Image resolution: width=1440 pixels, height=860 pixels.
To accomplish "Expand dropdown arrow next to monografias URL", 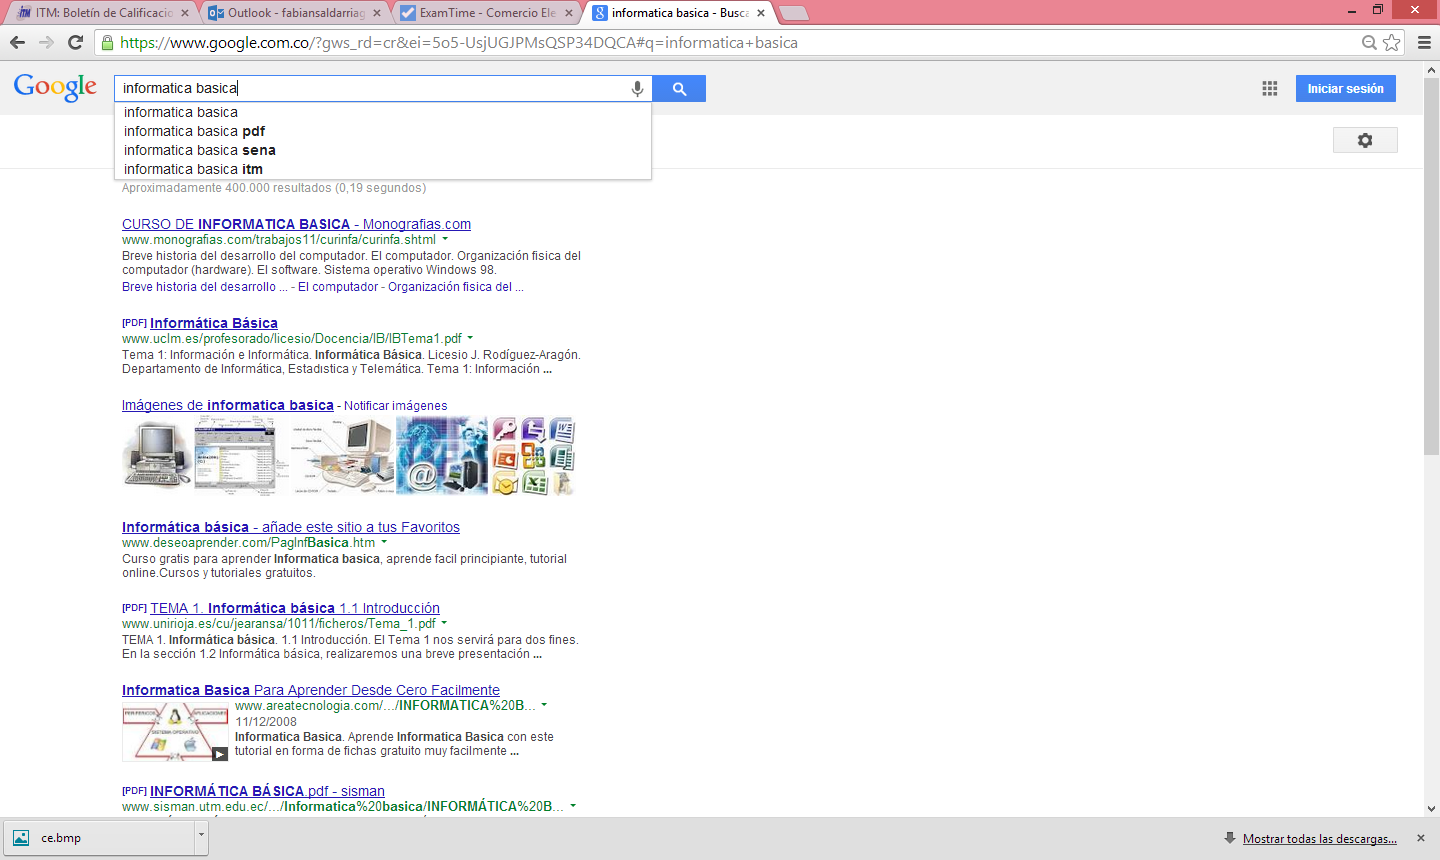I will pyautogui.click(x=445, y=240).
